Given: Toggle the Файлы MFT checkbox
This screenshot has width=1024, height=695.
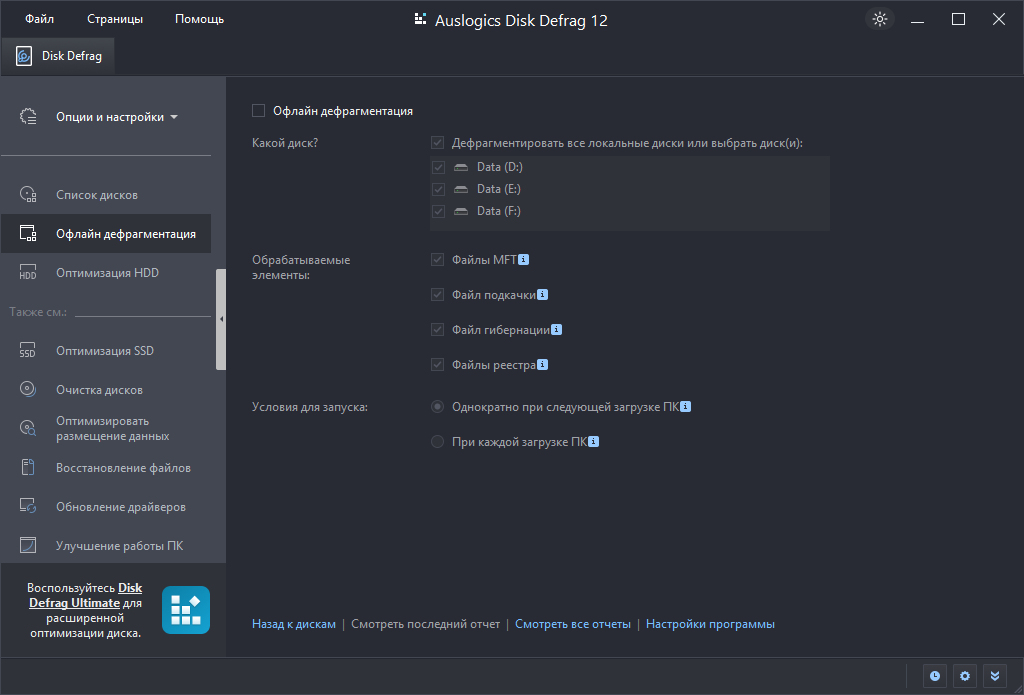Looking at the screenshot, I should [x=438, y=260].
